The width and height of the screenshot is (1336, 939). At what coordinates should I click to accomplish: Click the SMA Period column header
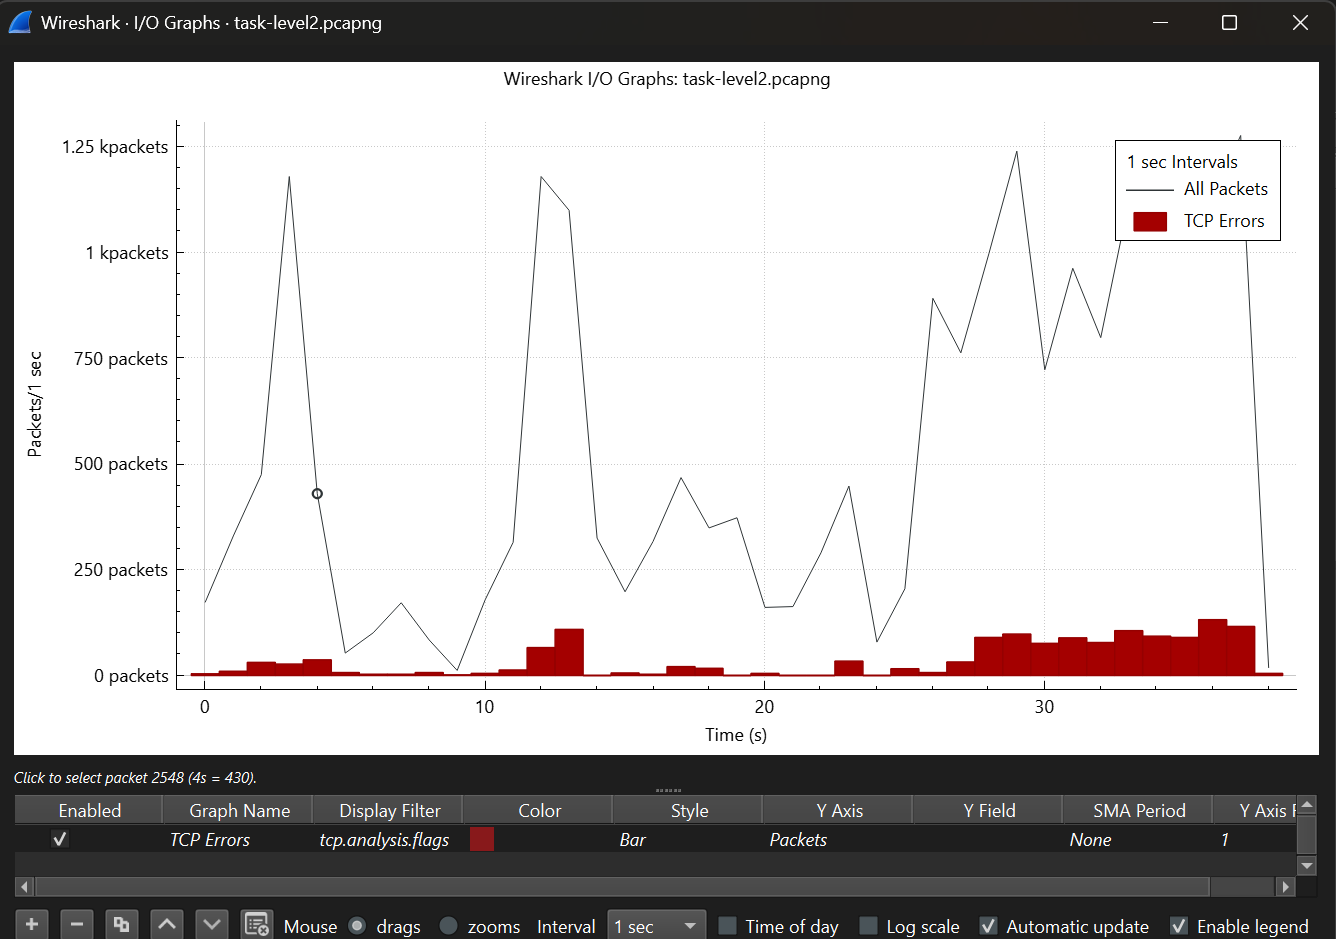point(1138,810)
